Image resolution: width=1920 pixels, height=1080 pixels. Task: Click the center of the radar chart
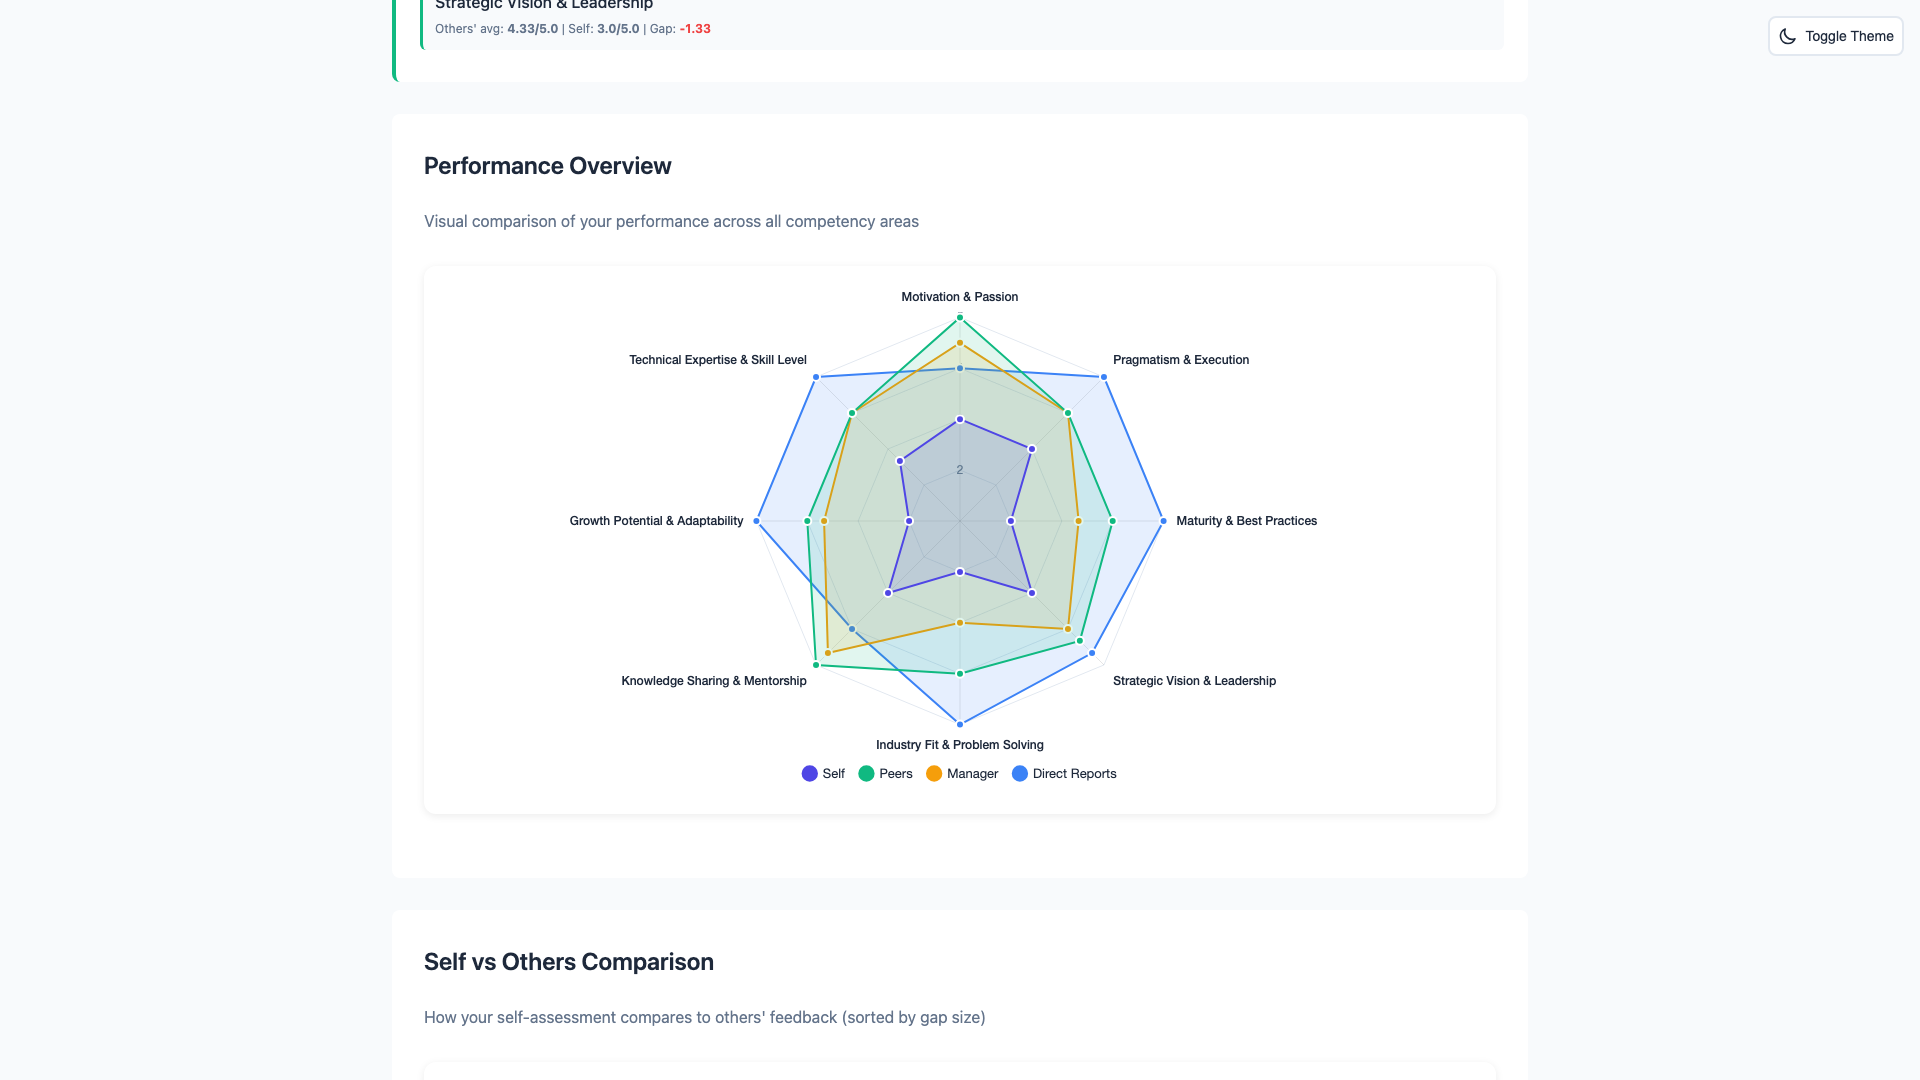(x=959, y=520)
